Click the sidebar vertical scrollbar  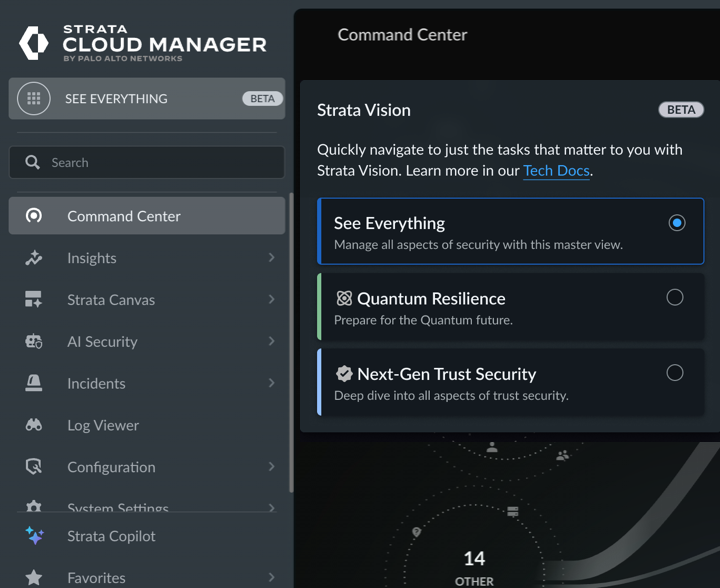point(291,340)
